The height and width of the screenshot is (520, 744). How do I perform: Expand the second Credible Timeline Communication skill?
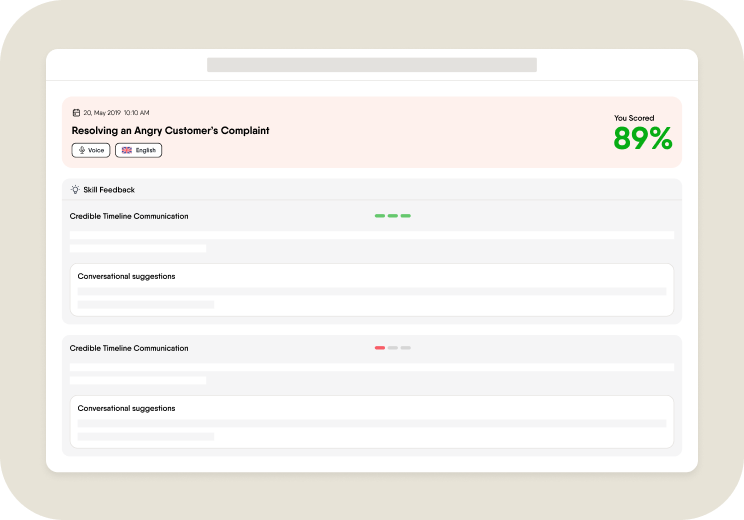click(129, 348)
